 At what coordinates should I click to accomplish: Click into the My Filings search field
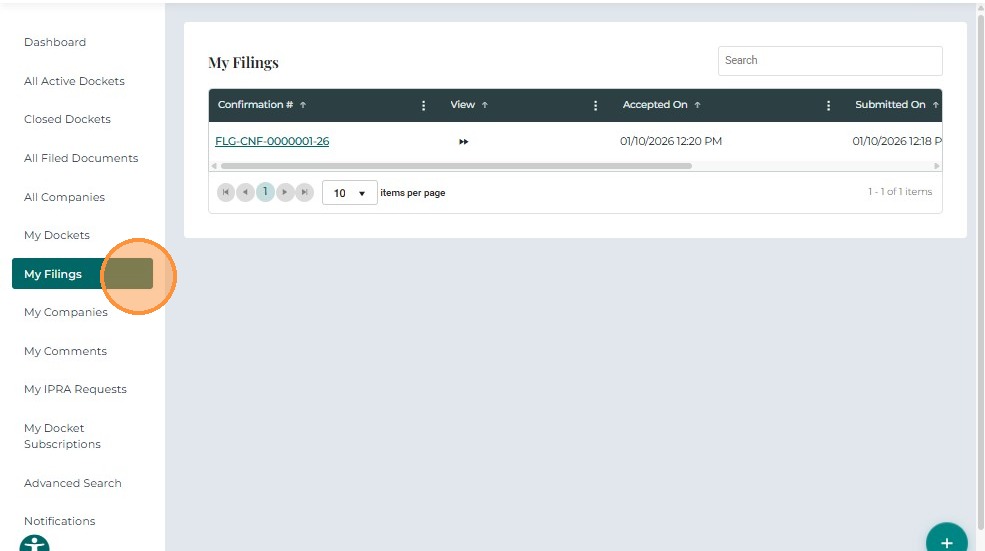pyautogui.click(x=830, y=61)
